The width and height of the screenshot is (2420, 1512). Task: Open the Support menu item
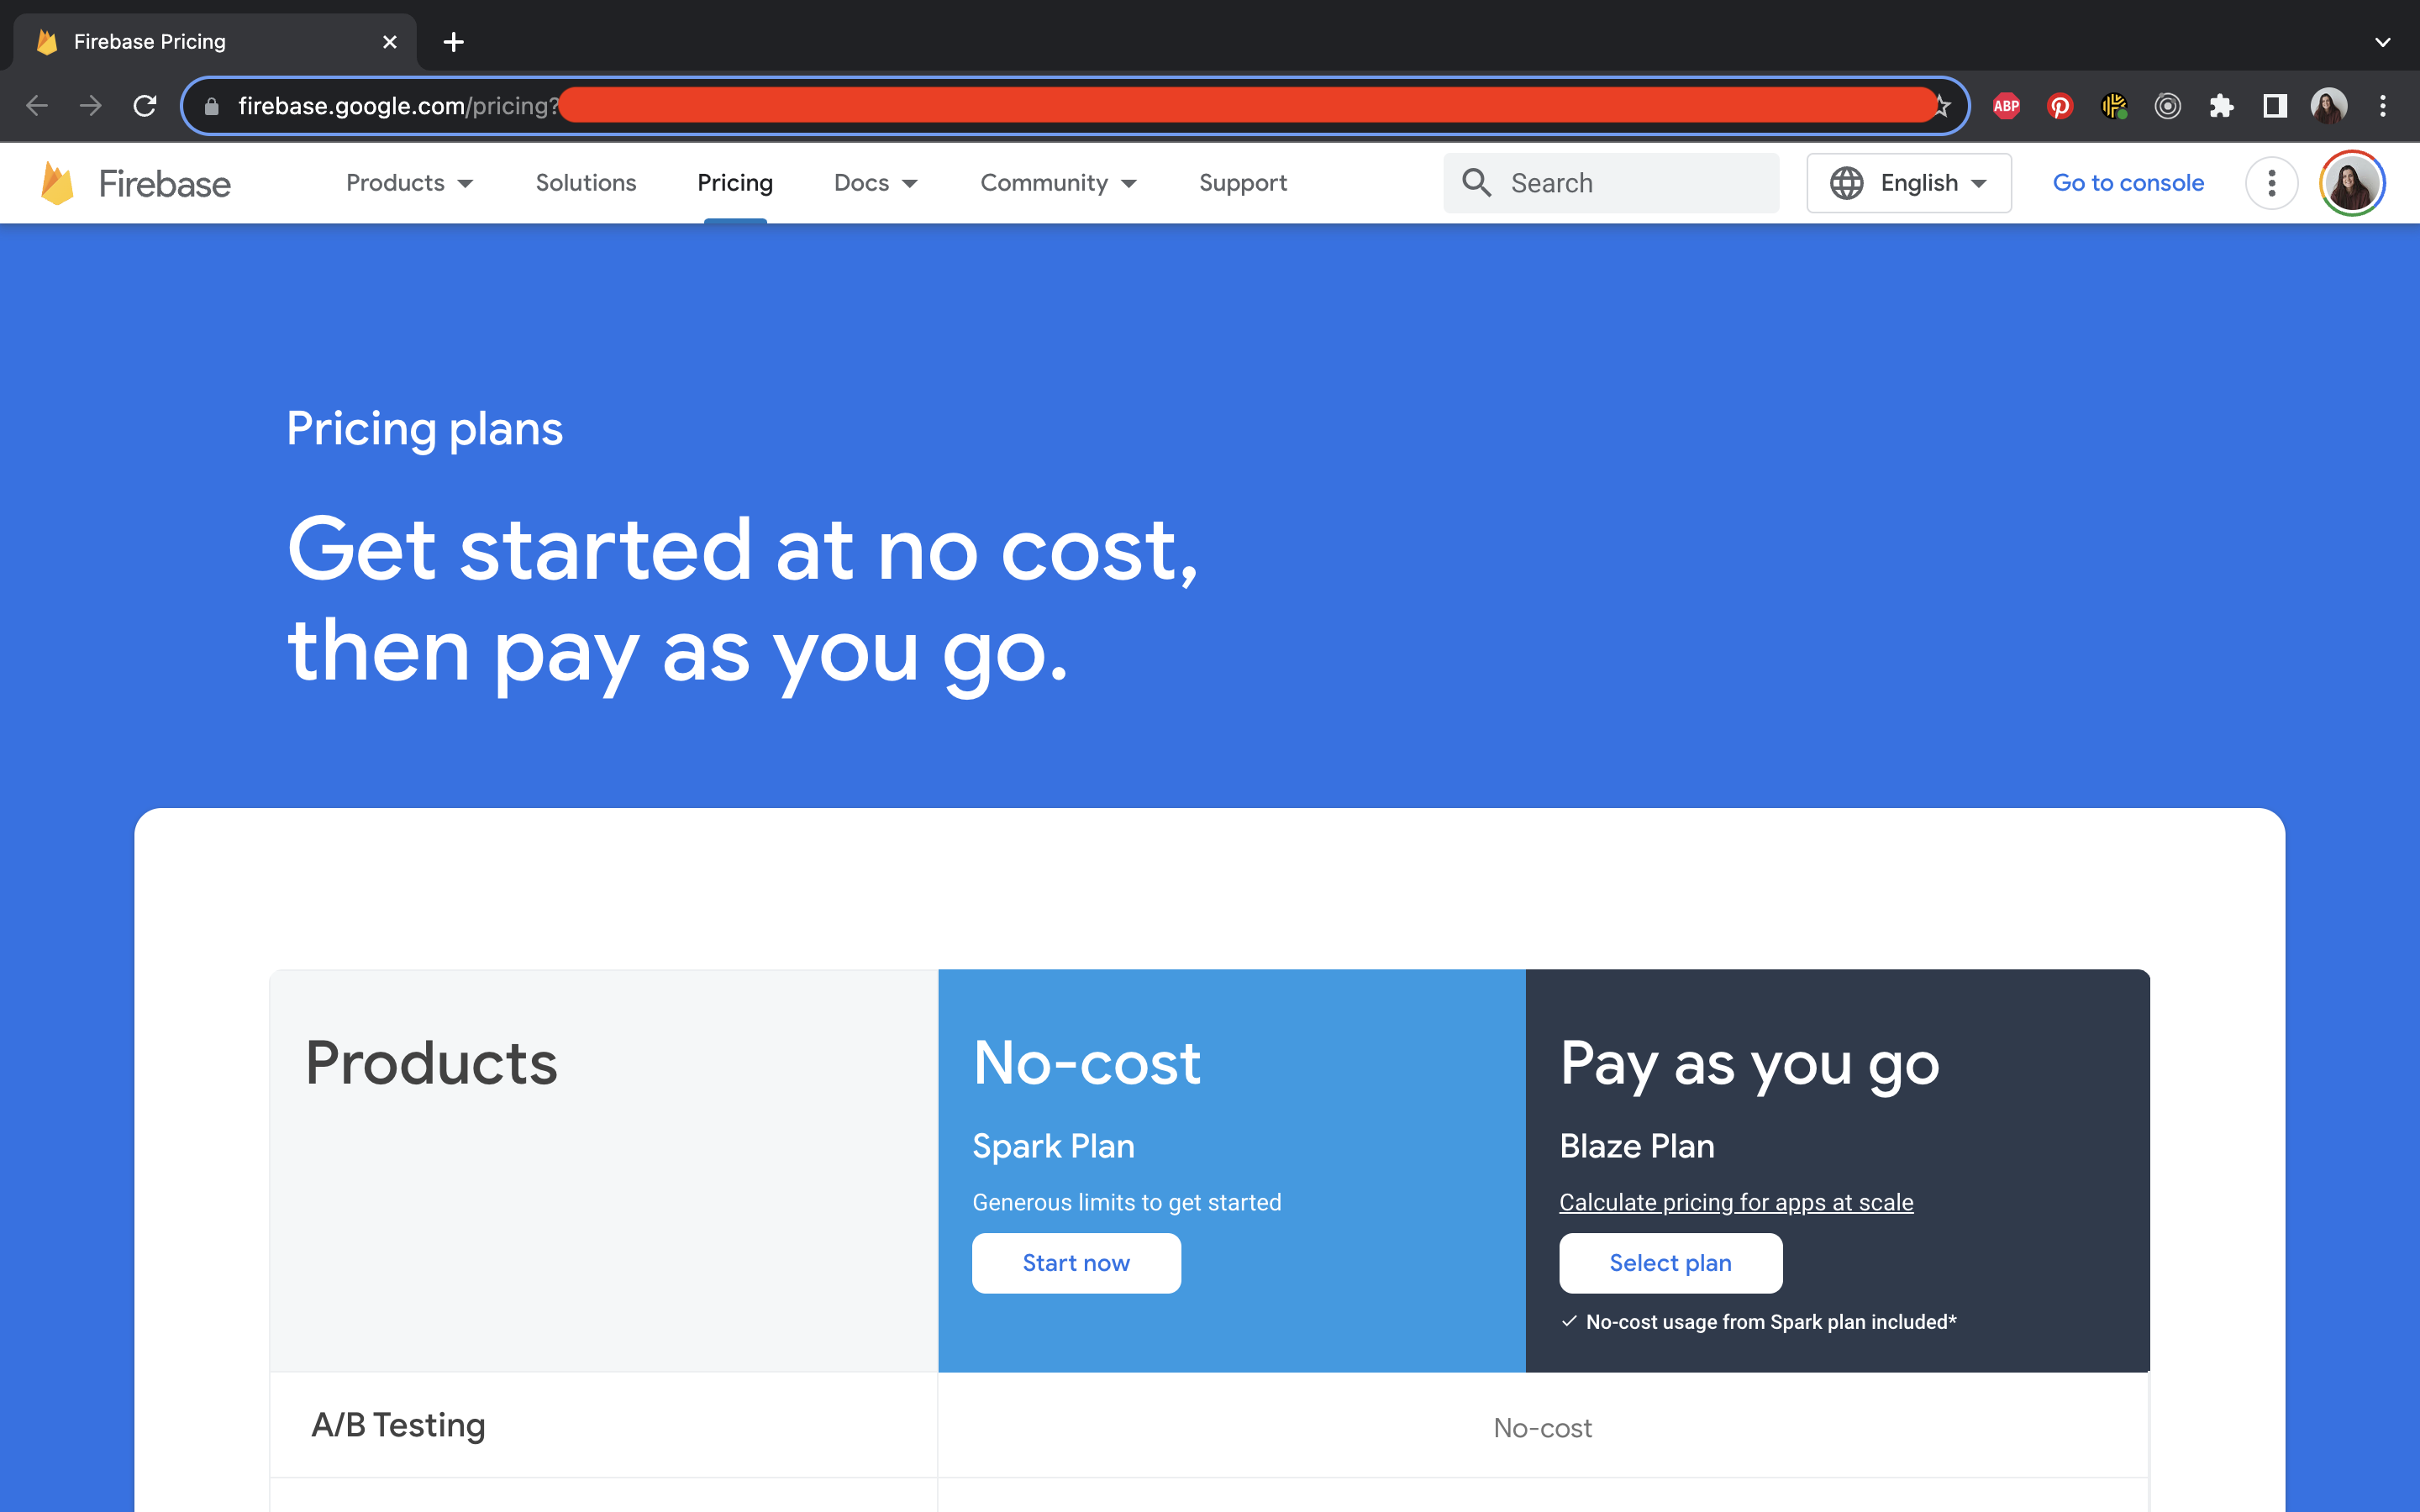pyautogui.click(x=1242, y=182)
